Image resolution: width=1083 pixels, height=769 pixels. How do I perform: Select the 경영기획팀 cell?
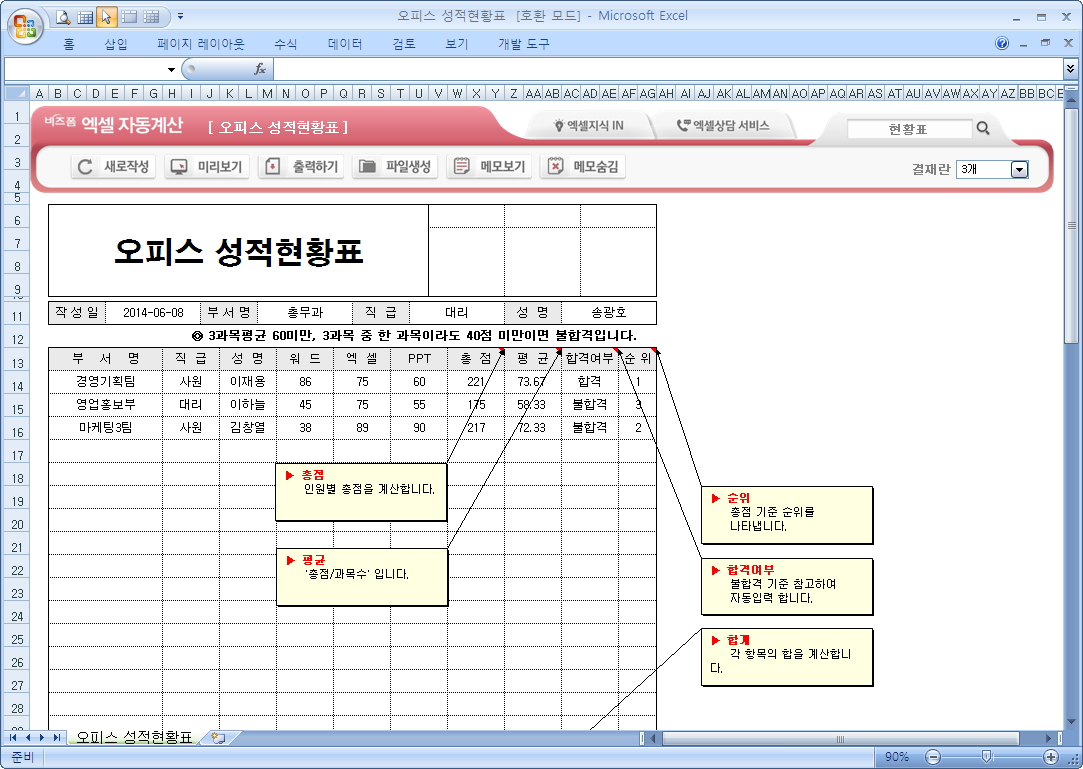(x=106, y=381)
